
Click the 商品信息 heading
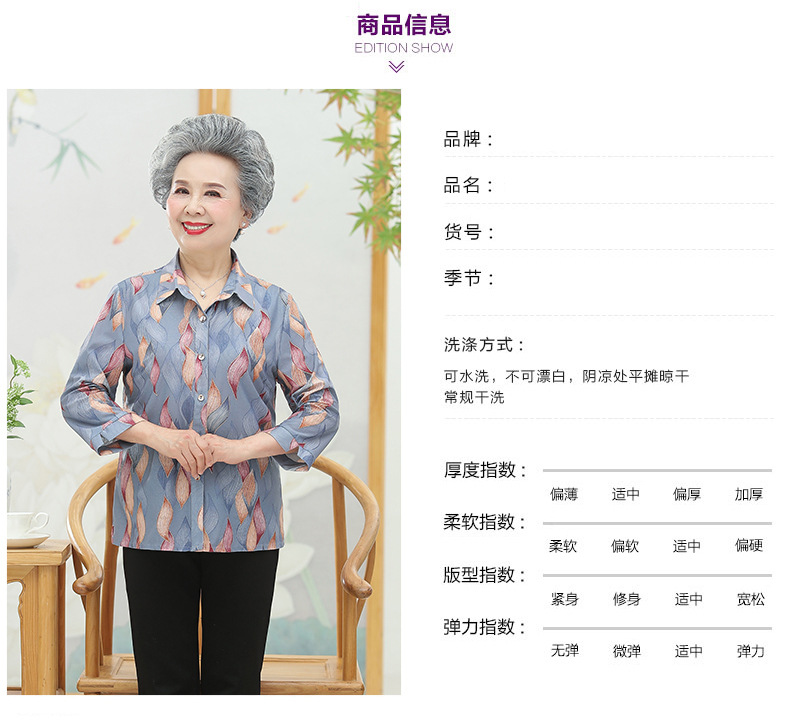(x=404, y=25)
